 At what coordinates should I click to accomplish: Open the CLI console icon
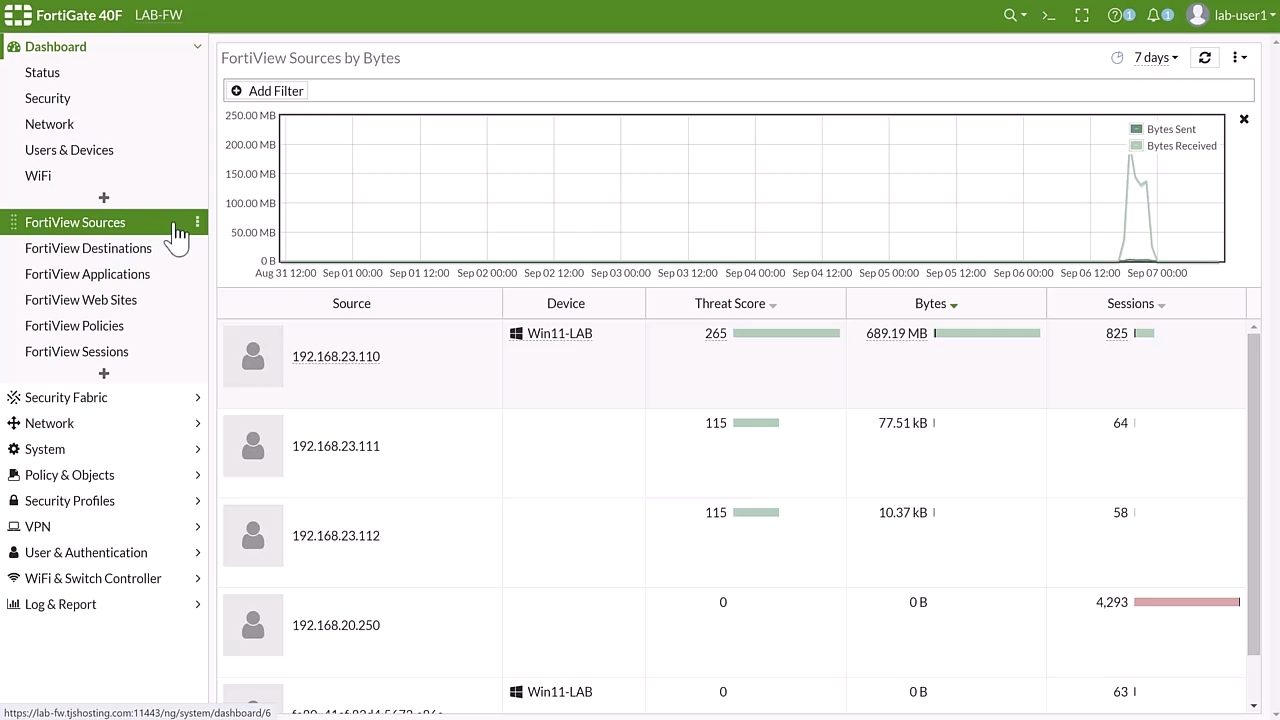[x=1049, y=15]
